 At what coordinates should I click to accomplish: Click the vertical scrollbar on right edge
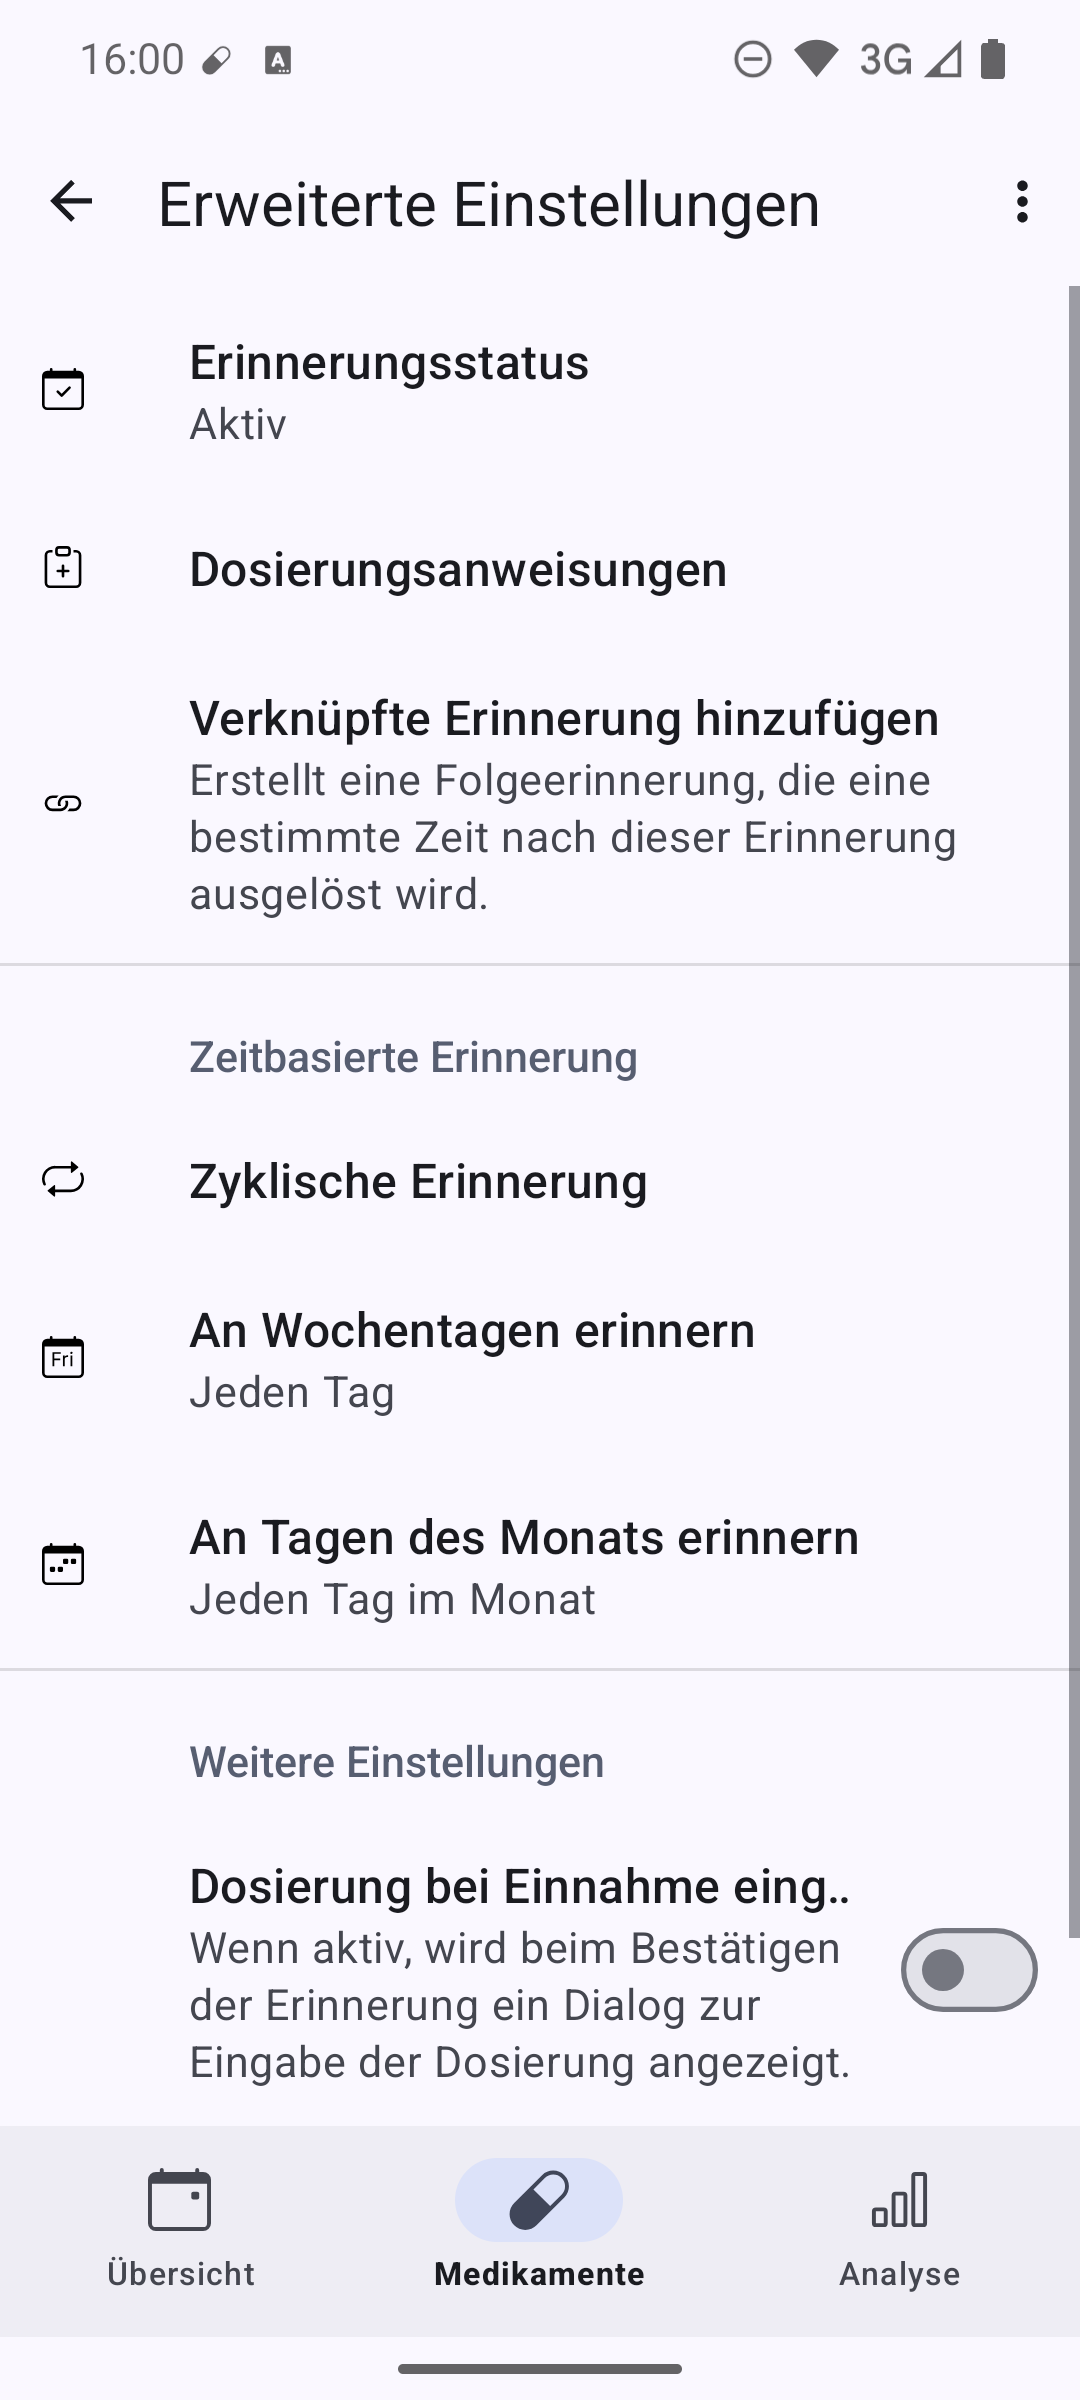[x=1074, y=1100]
